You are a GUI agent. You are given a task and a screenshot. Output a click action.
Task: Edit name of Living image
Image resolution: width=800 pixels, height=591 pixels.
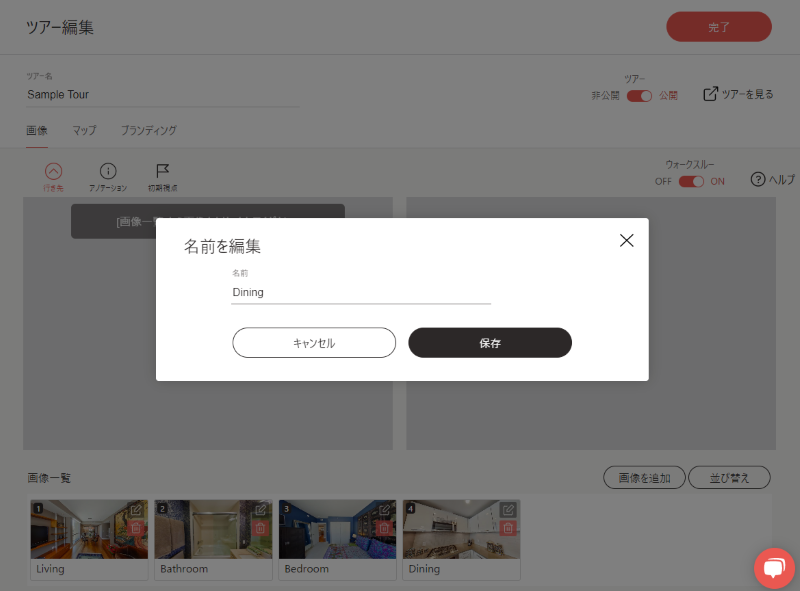click(136, 510)
